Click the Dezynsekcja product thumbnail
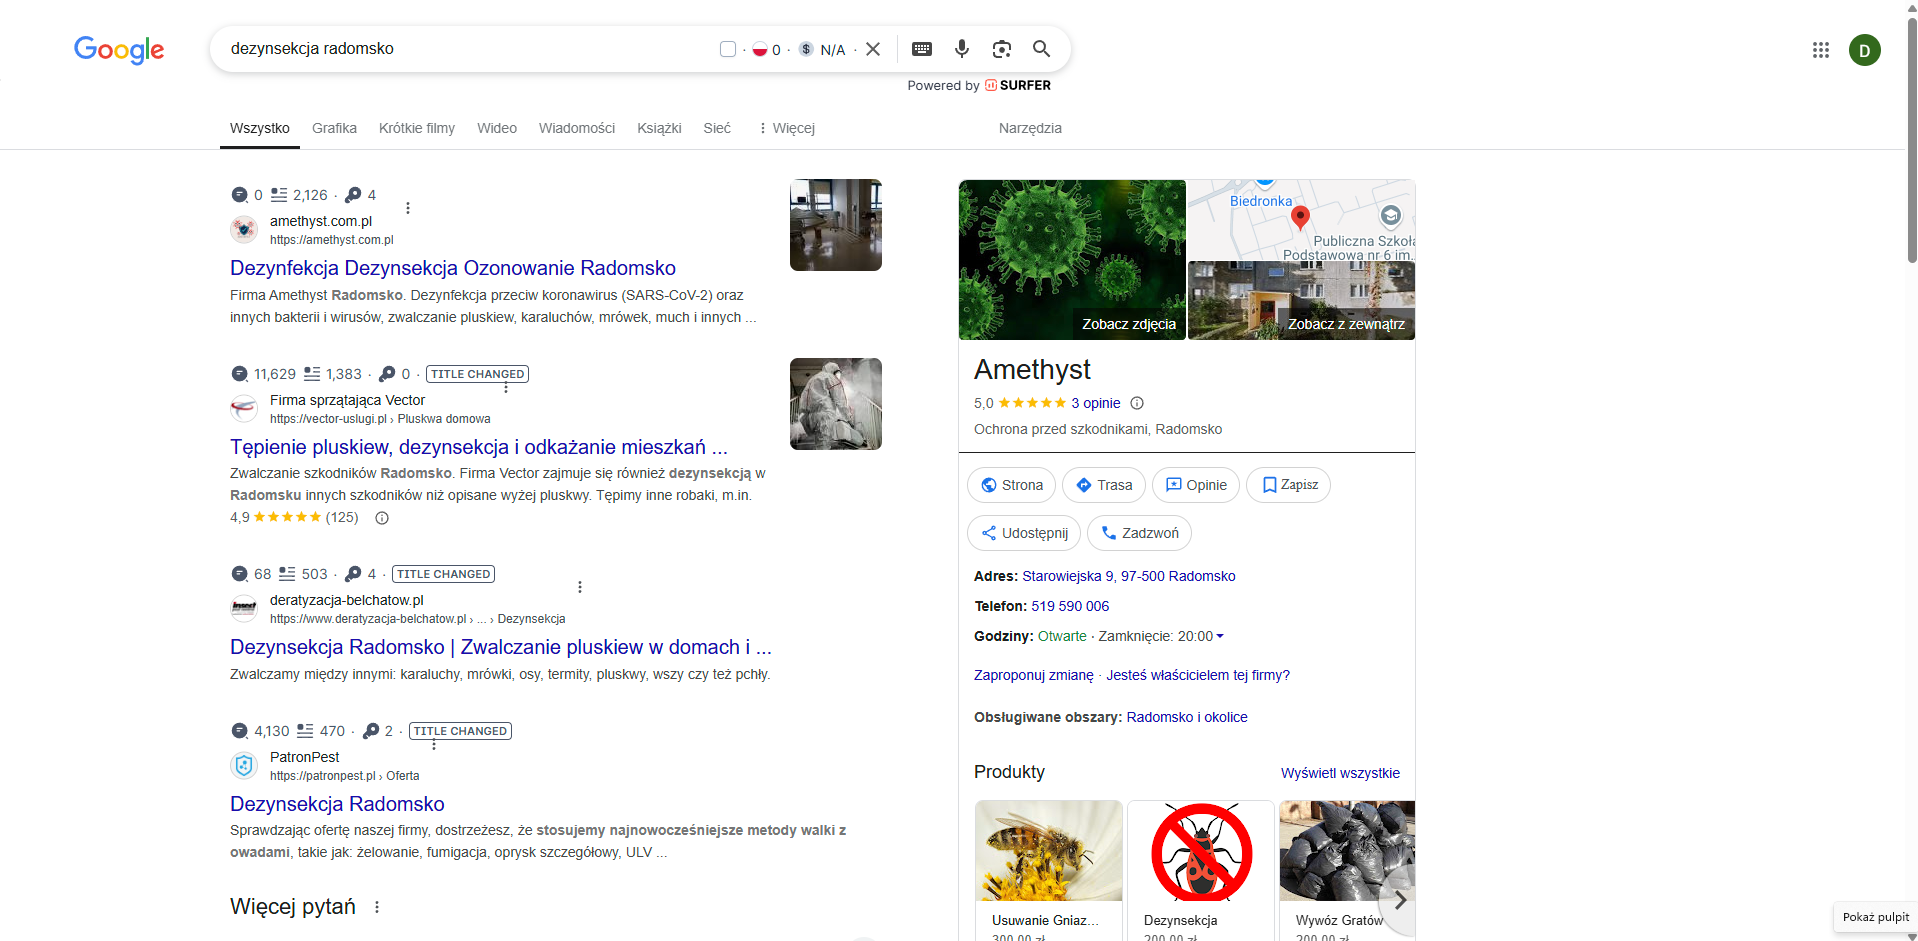This screenshot has height=941, width=1918. pos(1199,852)
